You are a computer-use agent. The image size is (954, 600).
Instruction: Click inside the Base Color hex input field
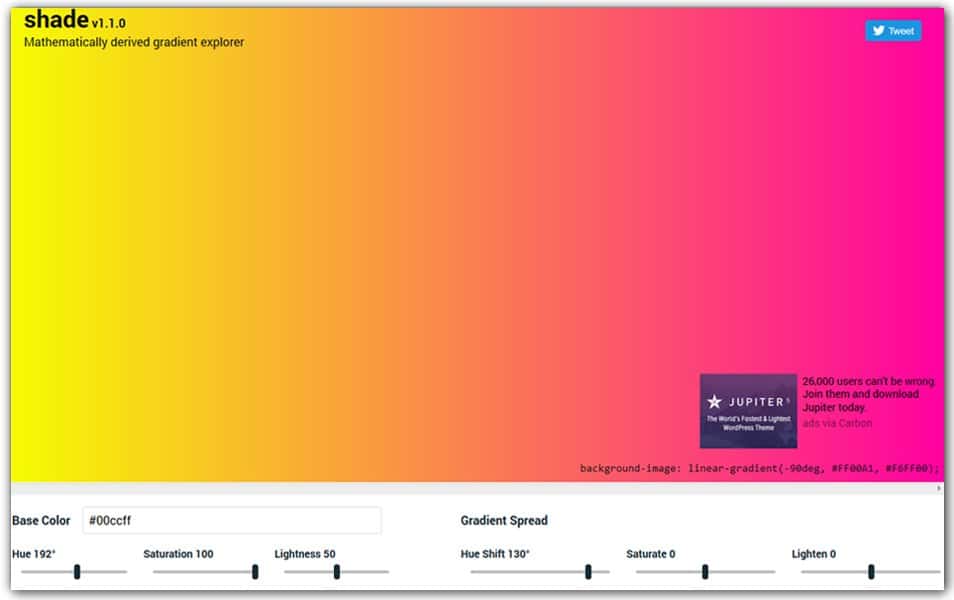(x=232, y=521)
